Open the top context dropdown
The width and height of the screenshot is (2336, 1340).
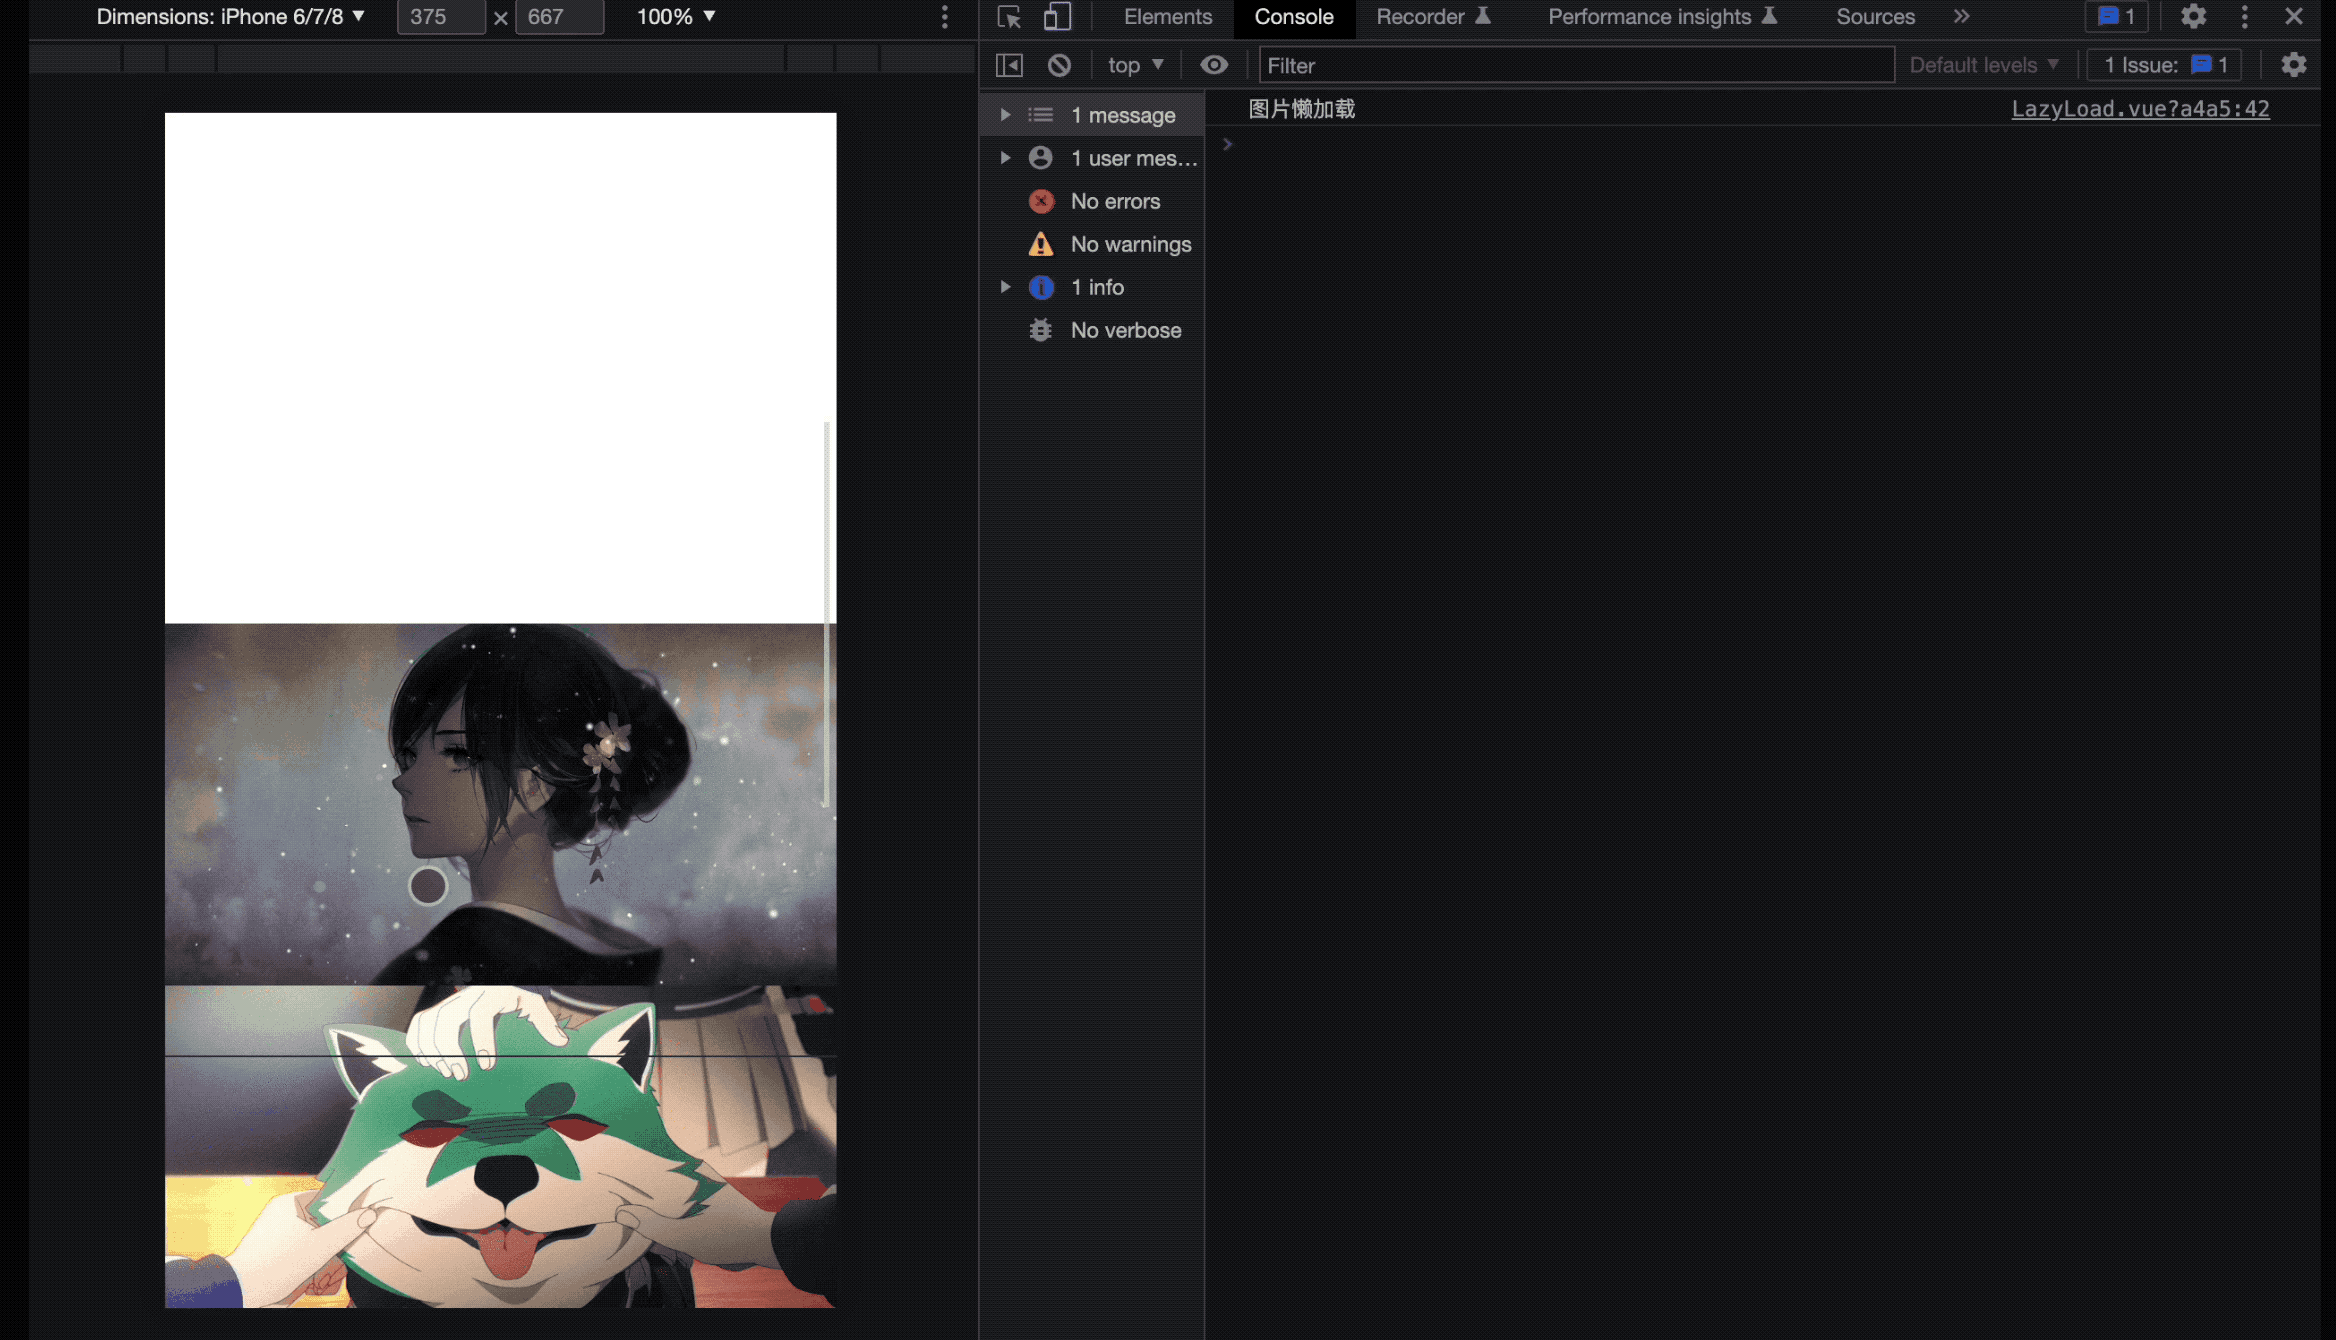click(x=1135, y=65)
